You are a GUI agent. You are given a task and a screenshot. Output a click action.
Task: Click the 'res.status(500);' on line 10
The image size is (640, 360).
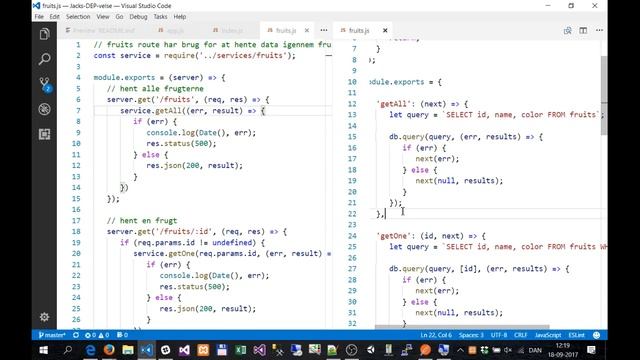point(181,144)
